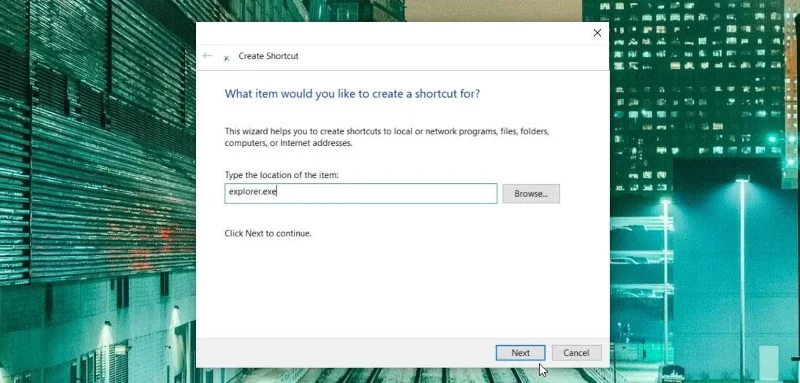The height and width of the screenshot is (383, 800).
Task: Open the Browse... file picker
Action: pyautogui.click(x=531, y=194)
